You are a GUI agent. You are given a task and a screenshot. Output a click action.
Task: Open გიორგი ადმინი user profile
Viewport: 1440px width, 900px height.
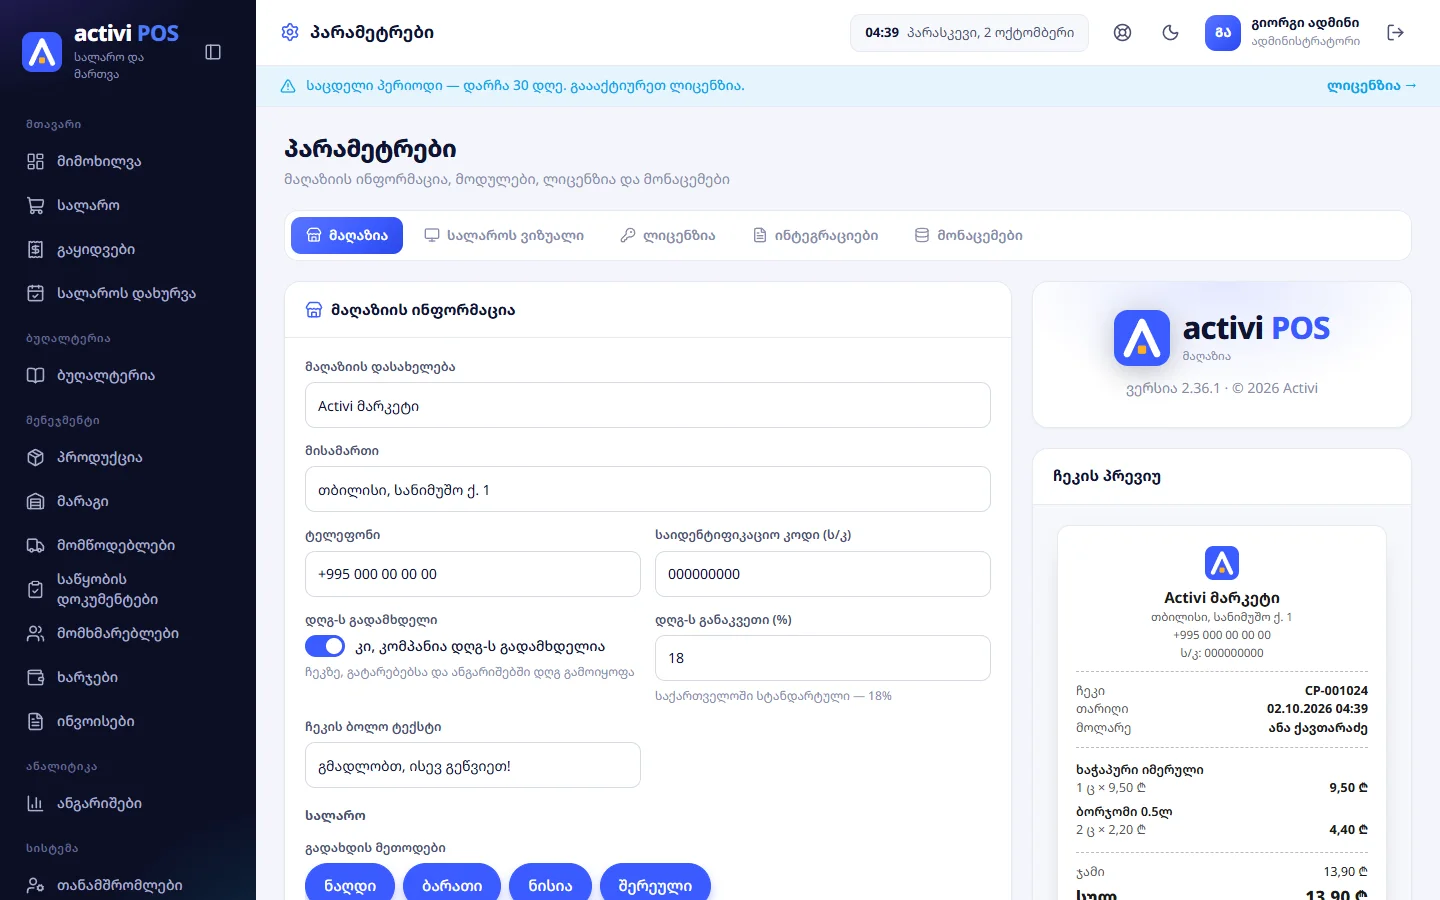(1283, 33)
